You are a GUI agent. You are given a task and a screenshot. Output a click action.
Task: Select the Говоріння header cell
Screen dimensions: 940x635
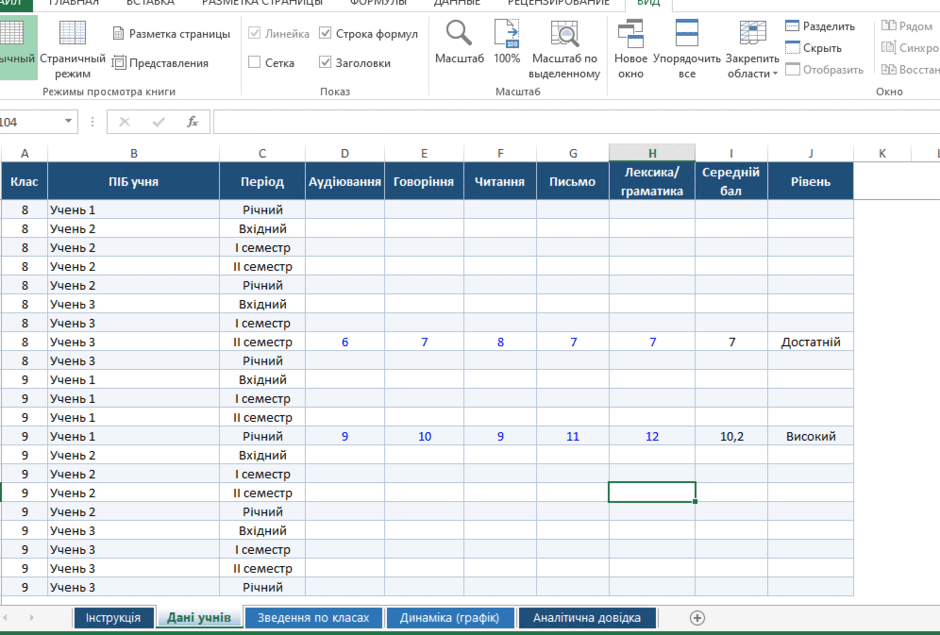pyautogui.click(x=424, y=181)
